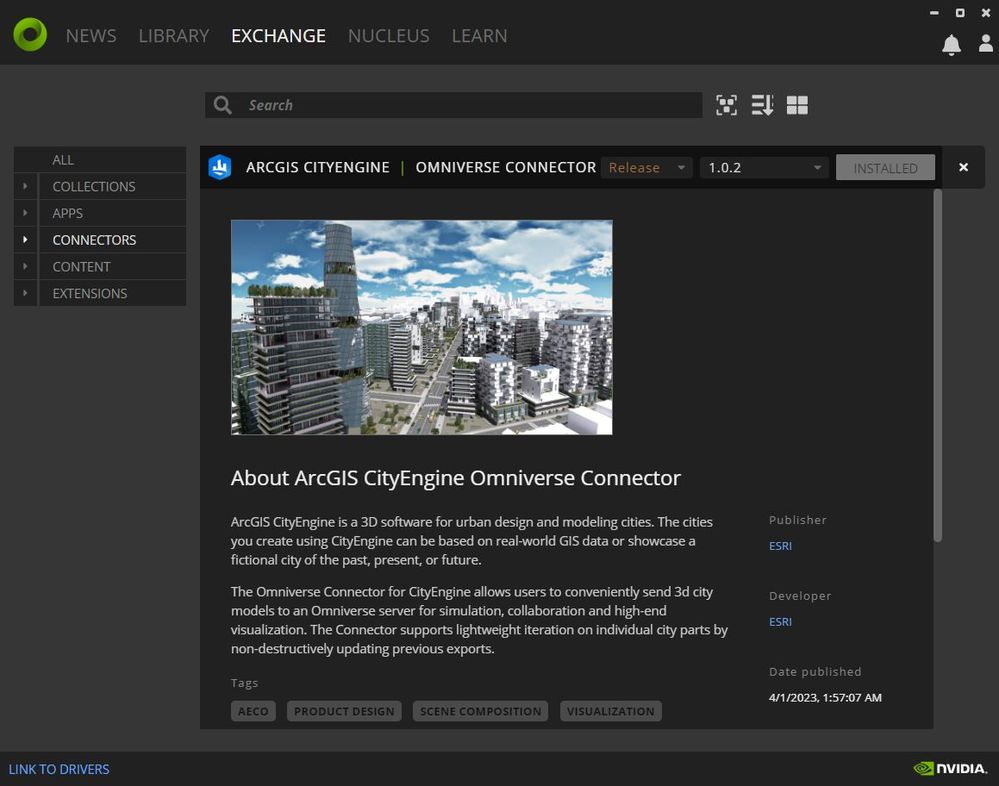Expand the APPS category arrow
Screen dimensions: 999x786
coord(25,213)
